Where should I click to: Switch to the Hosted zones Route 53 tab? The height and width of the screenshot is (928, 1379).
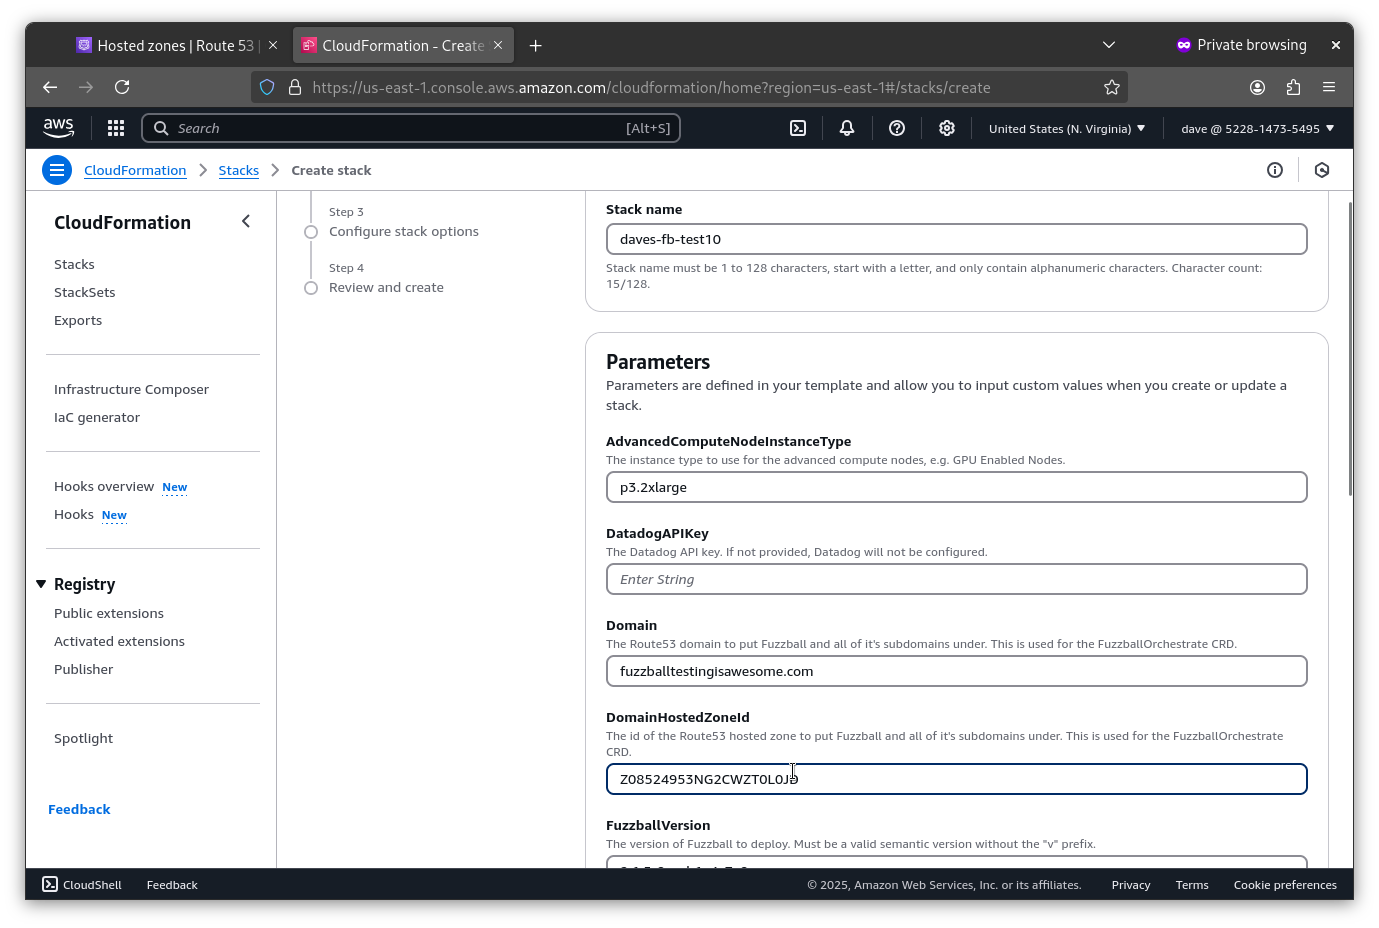coord(176,45)
